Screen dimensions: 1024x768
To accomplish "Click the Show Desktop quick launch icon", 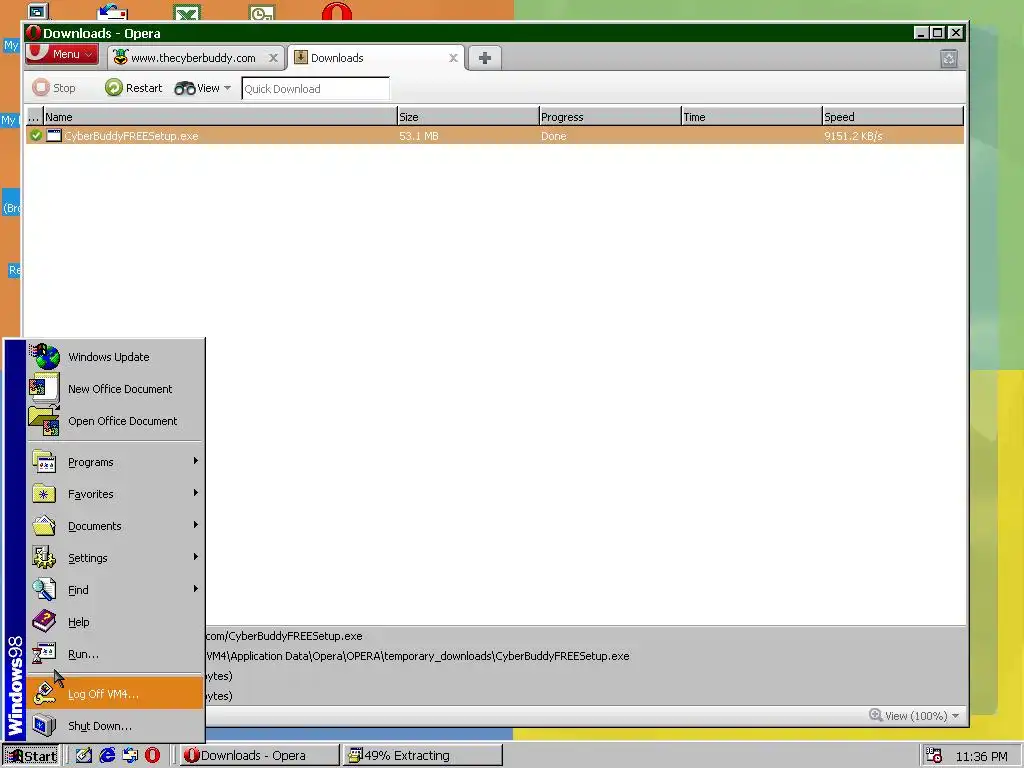I will (84, 756).
